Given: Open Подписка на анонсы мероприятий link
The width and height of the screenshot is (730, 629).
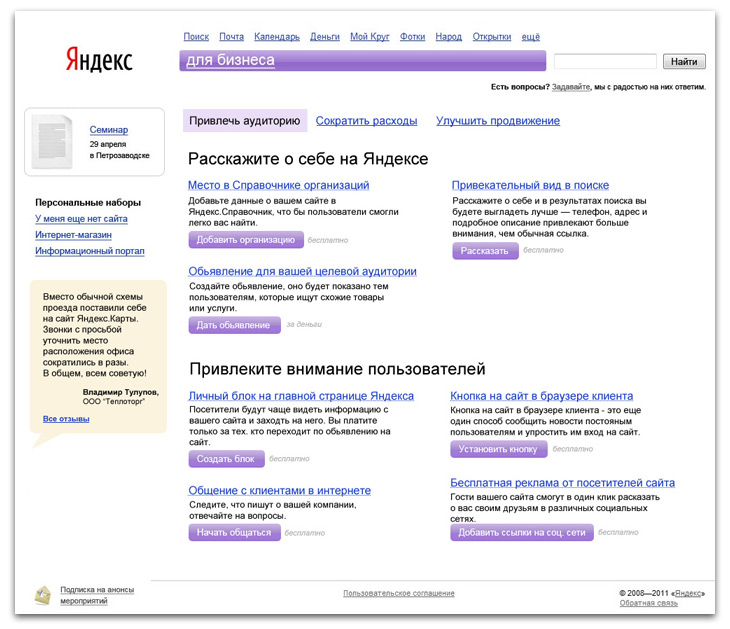Looking at the screenshot, I should coord(97,595).
